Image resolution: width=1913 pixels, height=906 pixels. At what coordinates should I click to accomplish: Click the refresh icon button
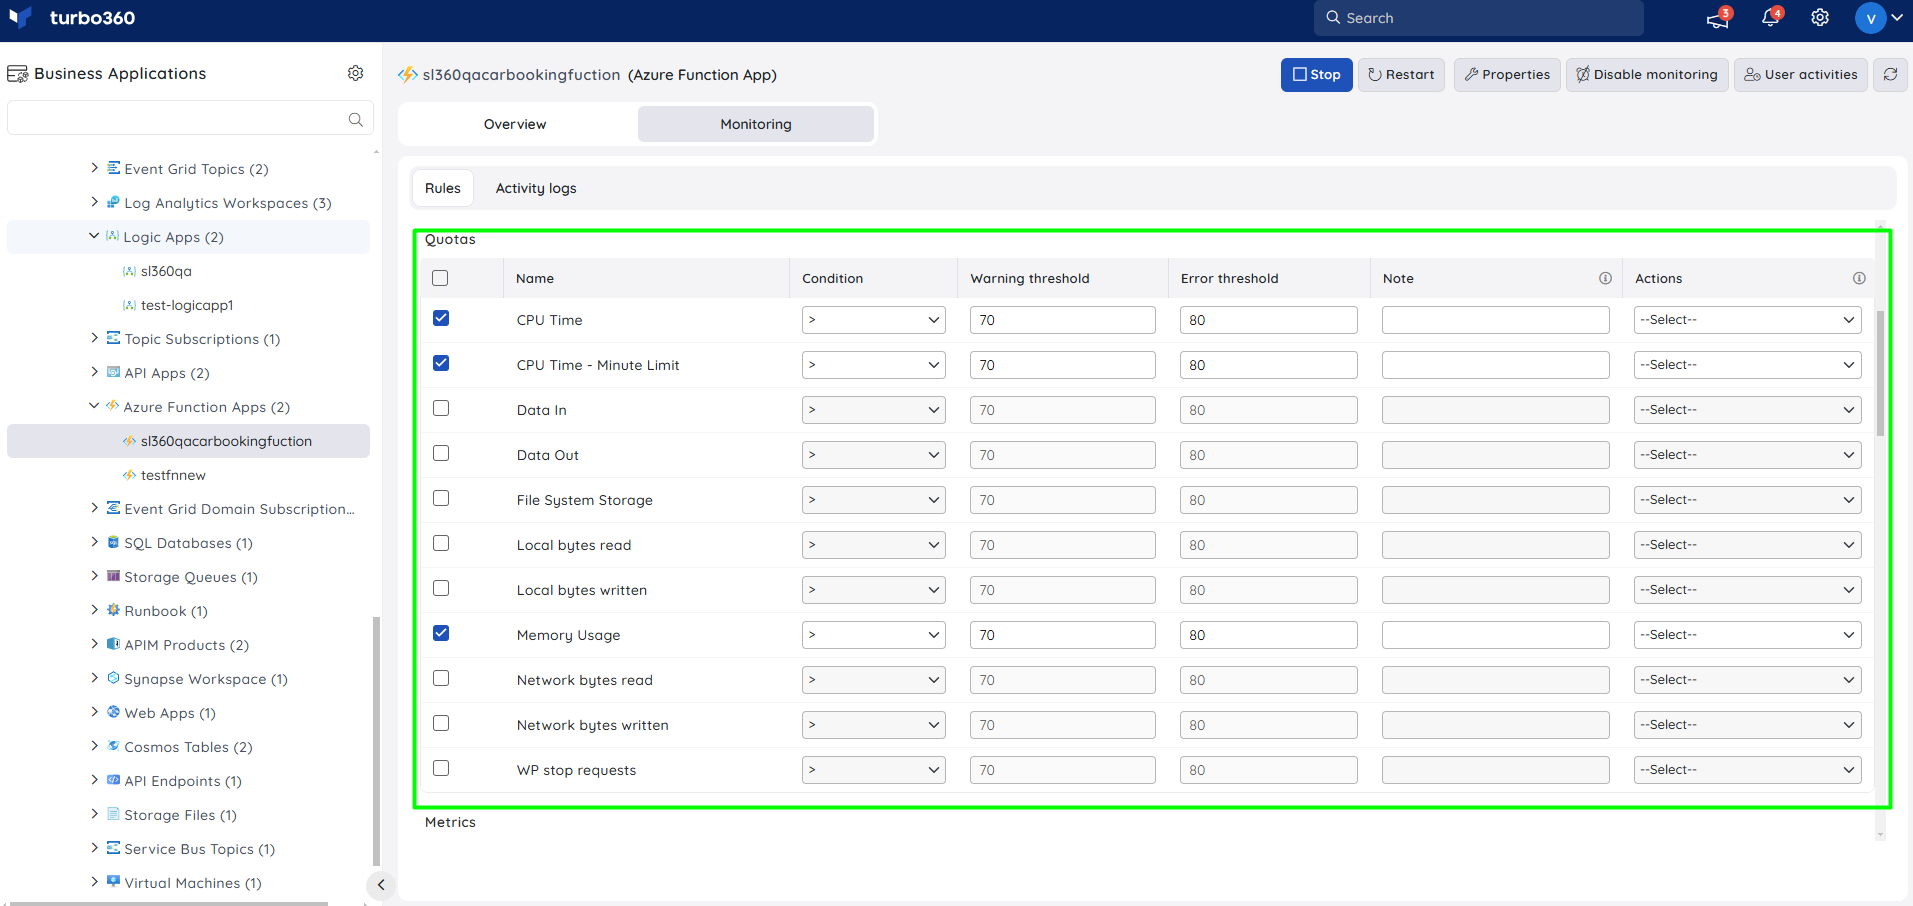pyautogui.click(x=1890, y=74)
